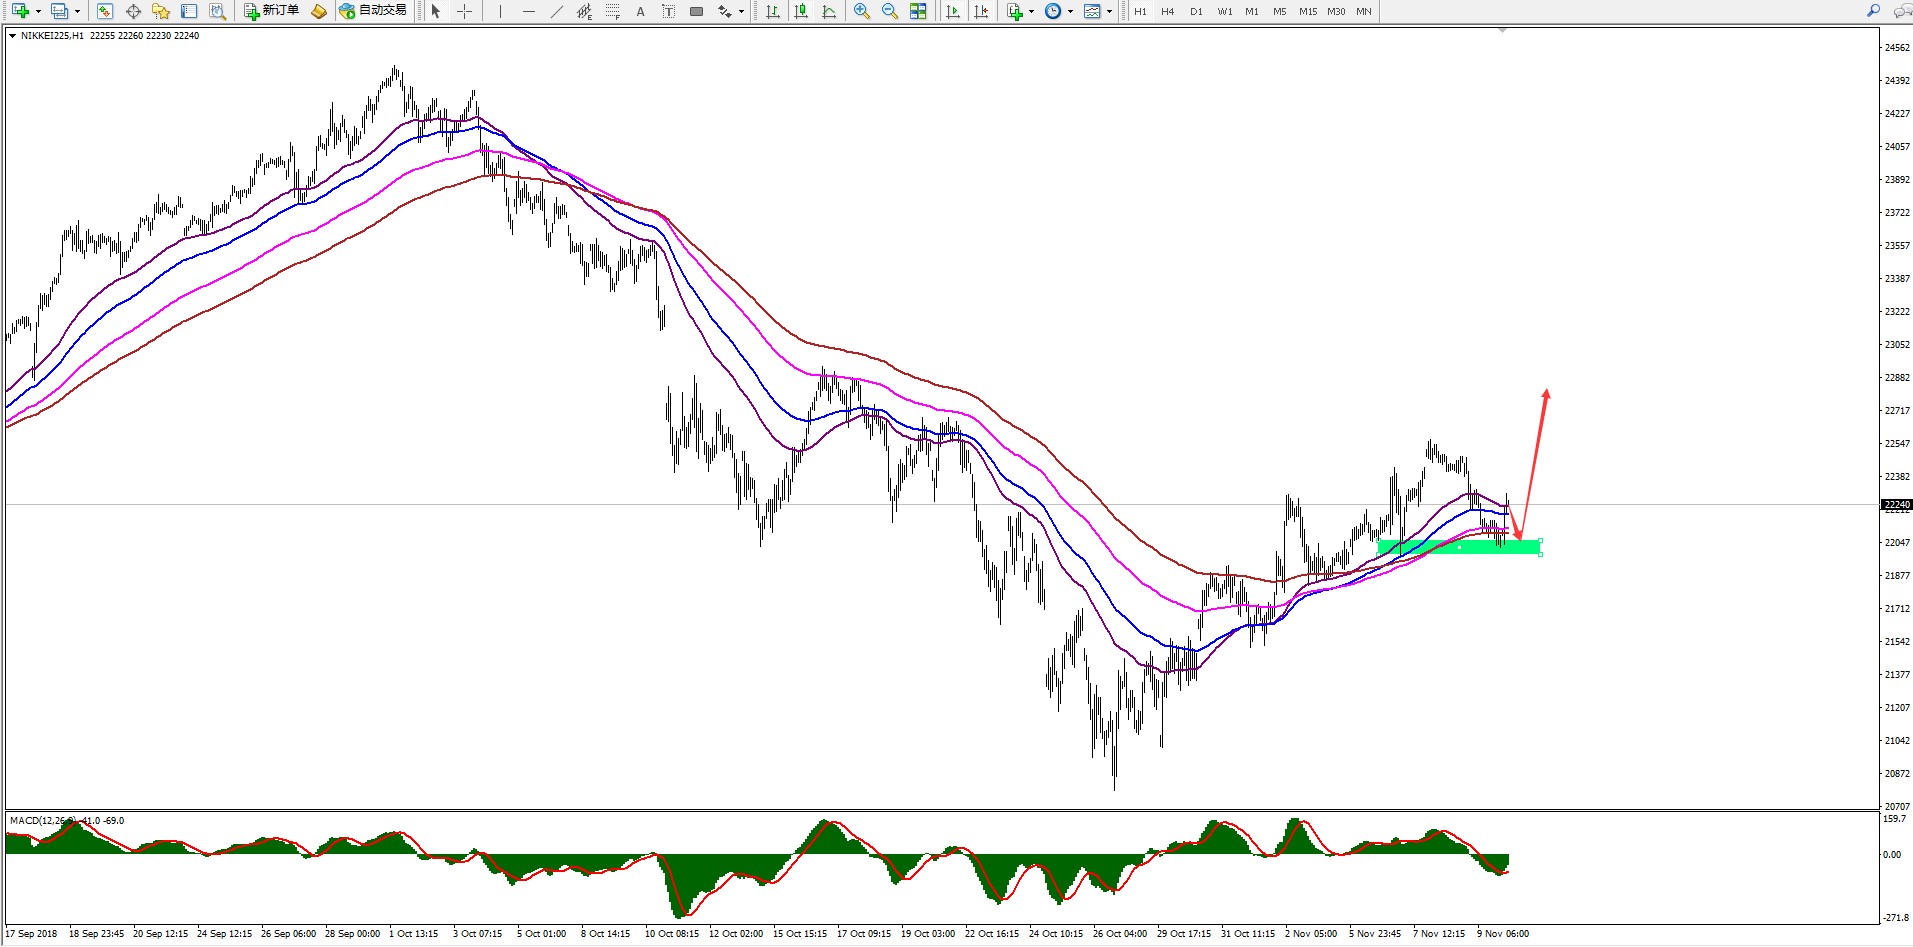The width and height of the screenshot is (1913, 947).
Task: Click the zoom in magnifier icon
Action: pos(861,11)
